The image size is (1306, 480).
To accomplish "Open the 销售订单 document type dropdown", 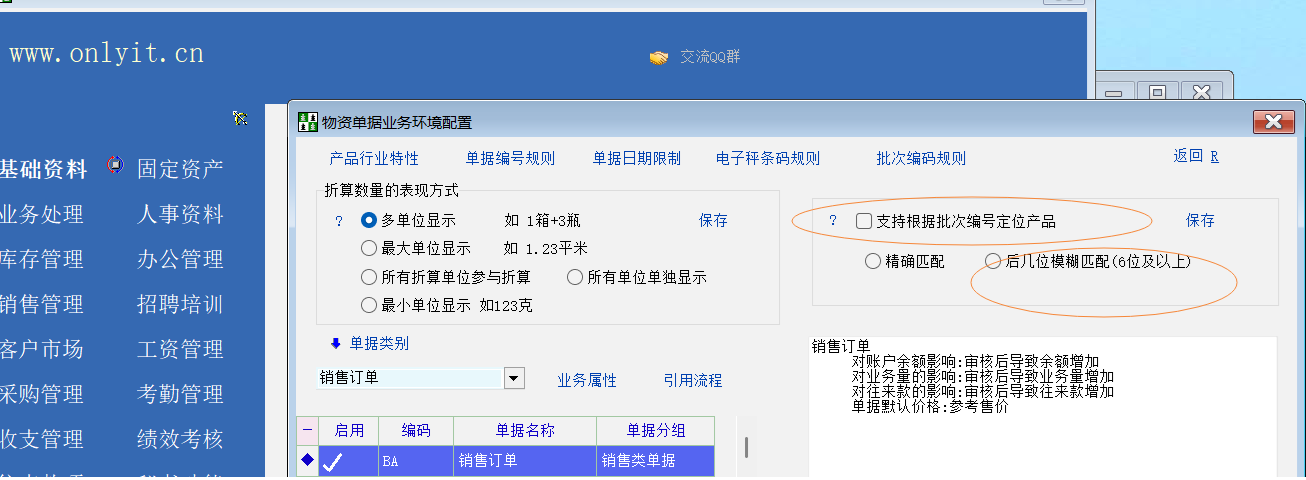I will point(514,379).
